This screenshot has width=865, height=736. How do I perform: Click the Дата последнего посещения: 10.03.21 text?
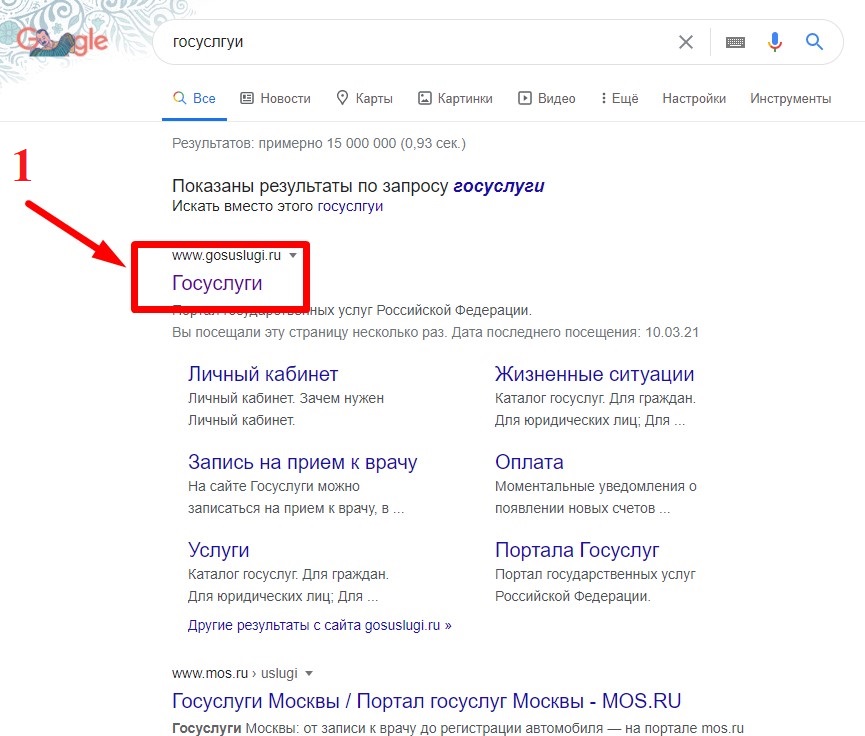(575, 332)
